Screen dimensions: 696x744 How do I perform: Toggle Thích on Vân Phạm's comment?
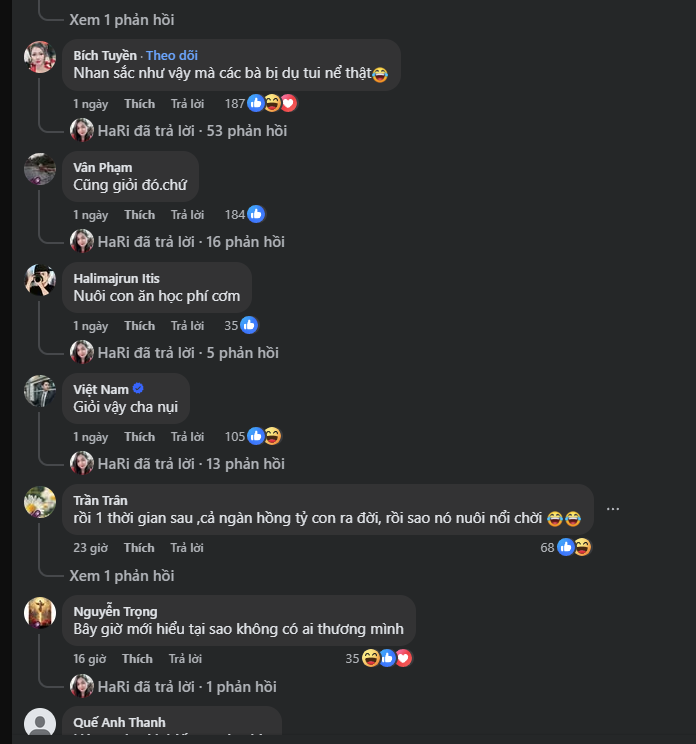click(139, 214)
